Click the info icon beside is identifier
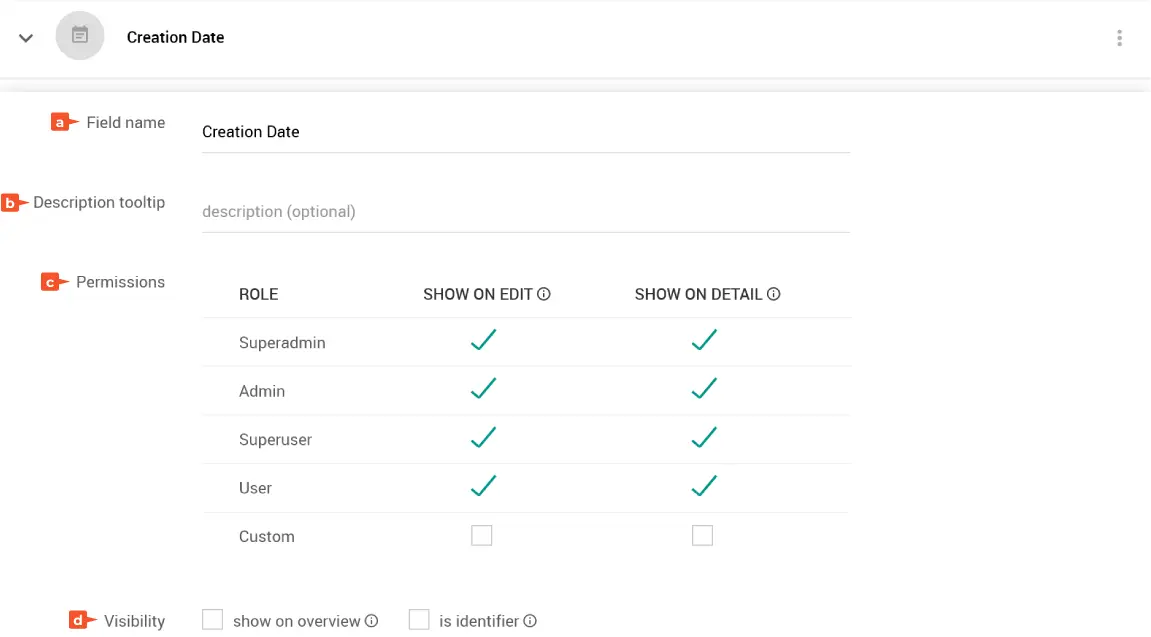1151x637 pixels. click(x=530, y=621)
